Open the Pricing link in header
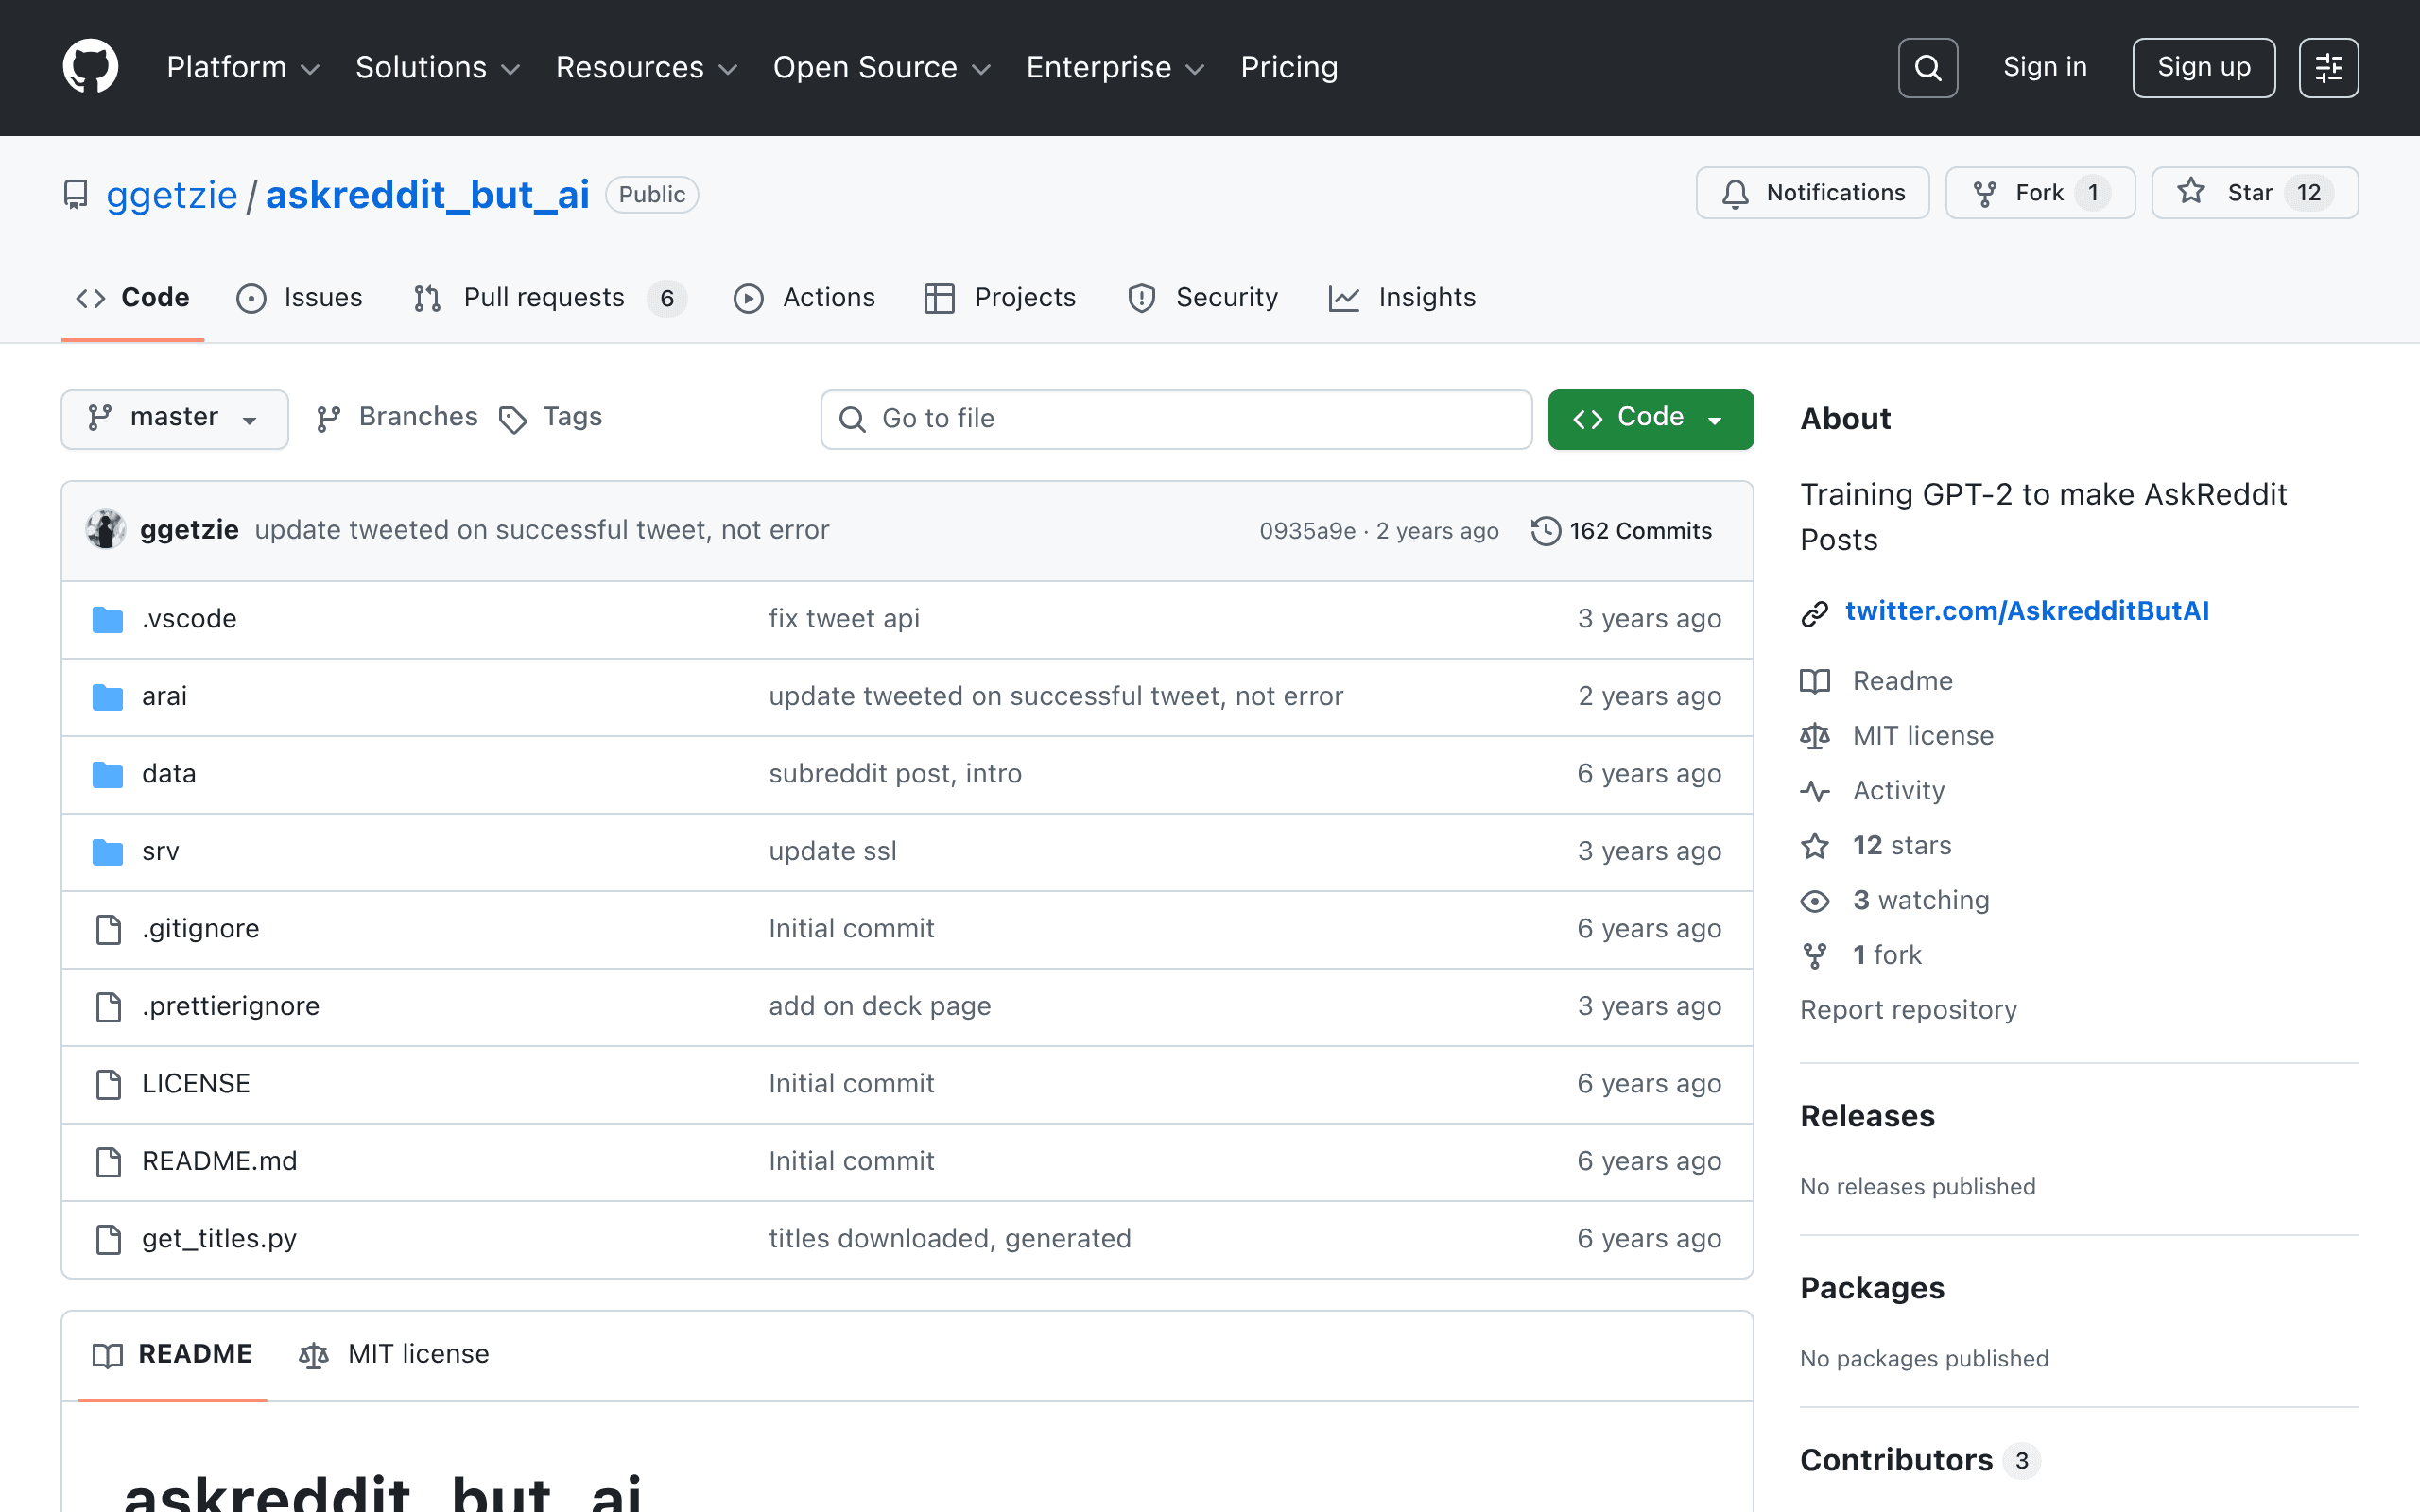The width and height of the screenshot is (2420, 1512). pos(1289,67)
